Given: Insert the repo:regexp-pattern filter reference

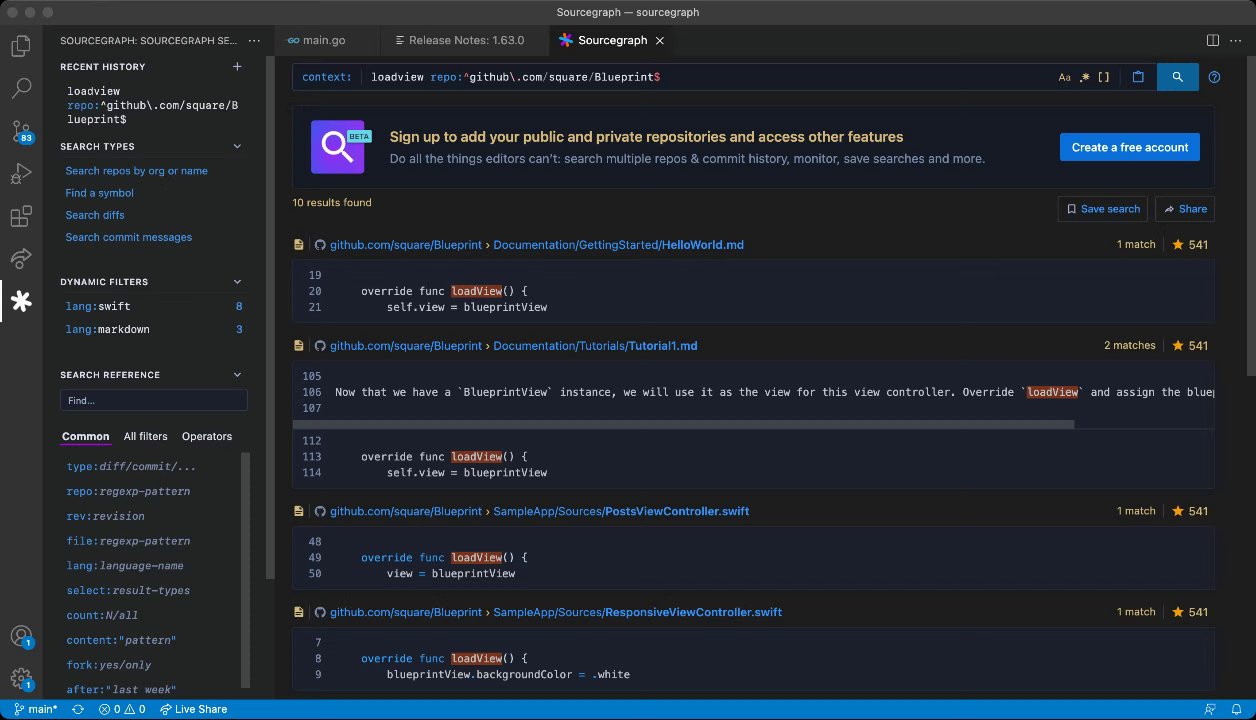Looking at the screenshot, I should [128, 492].
